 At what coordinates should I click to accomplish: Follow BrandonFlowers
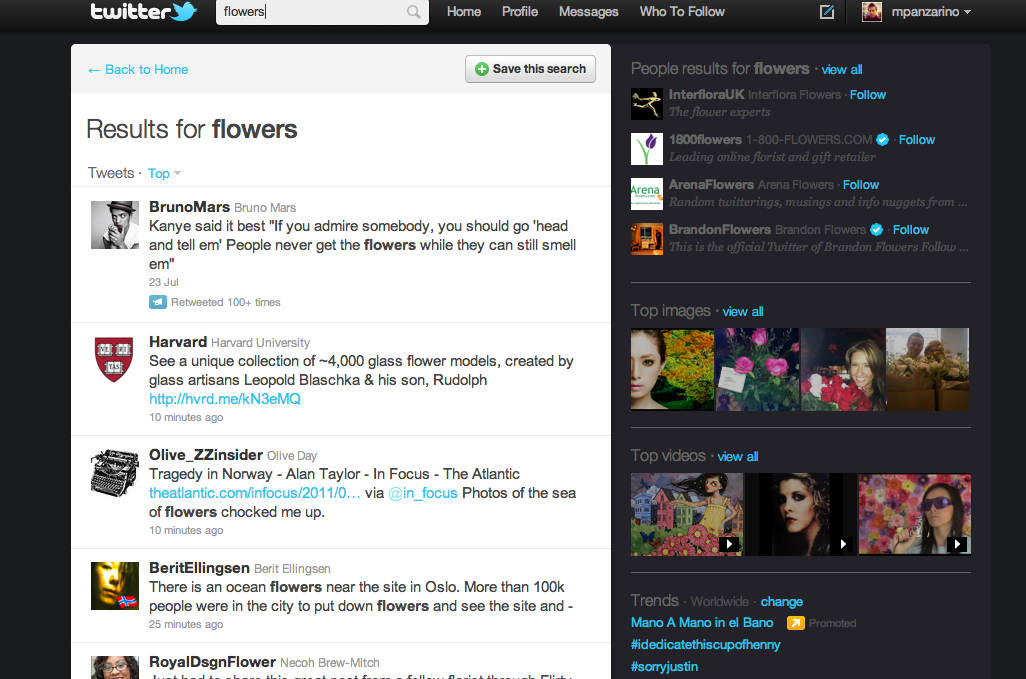point(910,230)
